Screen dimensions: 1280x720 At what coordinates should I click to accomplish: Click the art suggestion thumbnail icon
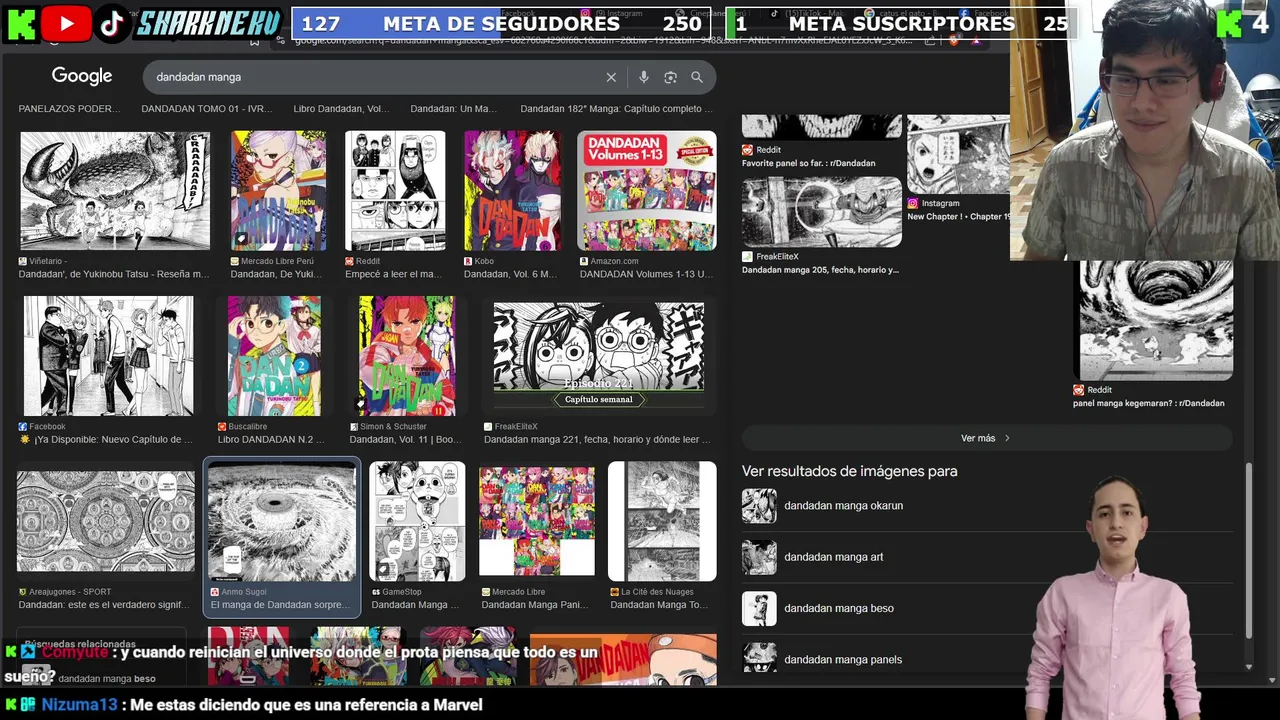tap(759, 557)
